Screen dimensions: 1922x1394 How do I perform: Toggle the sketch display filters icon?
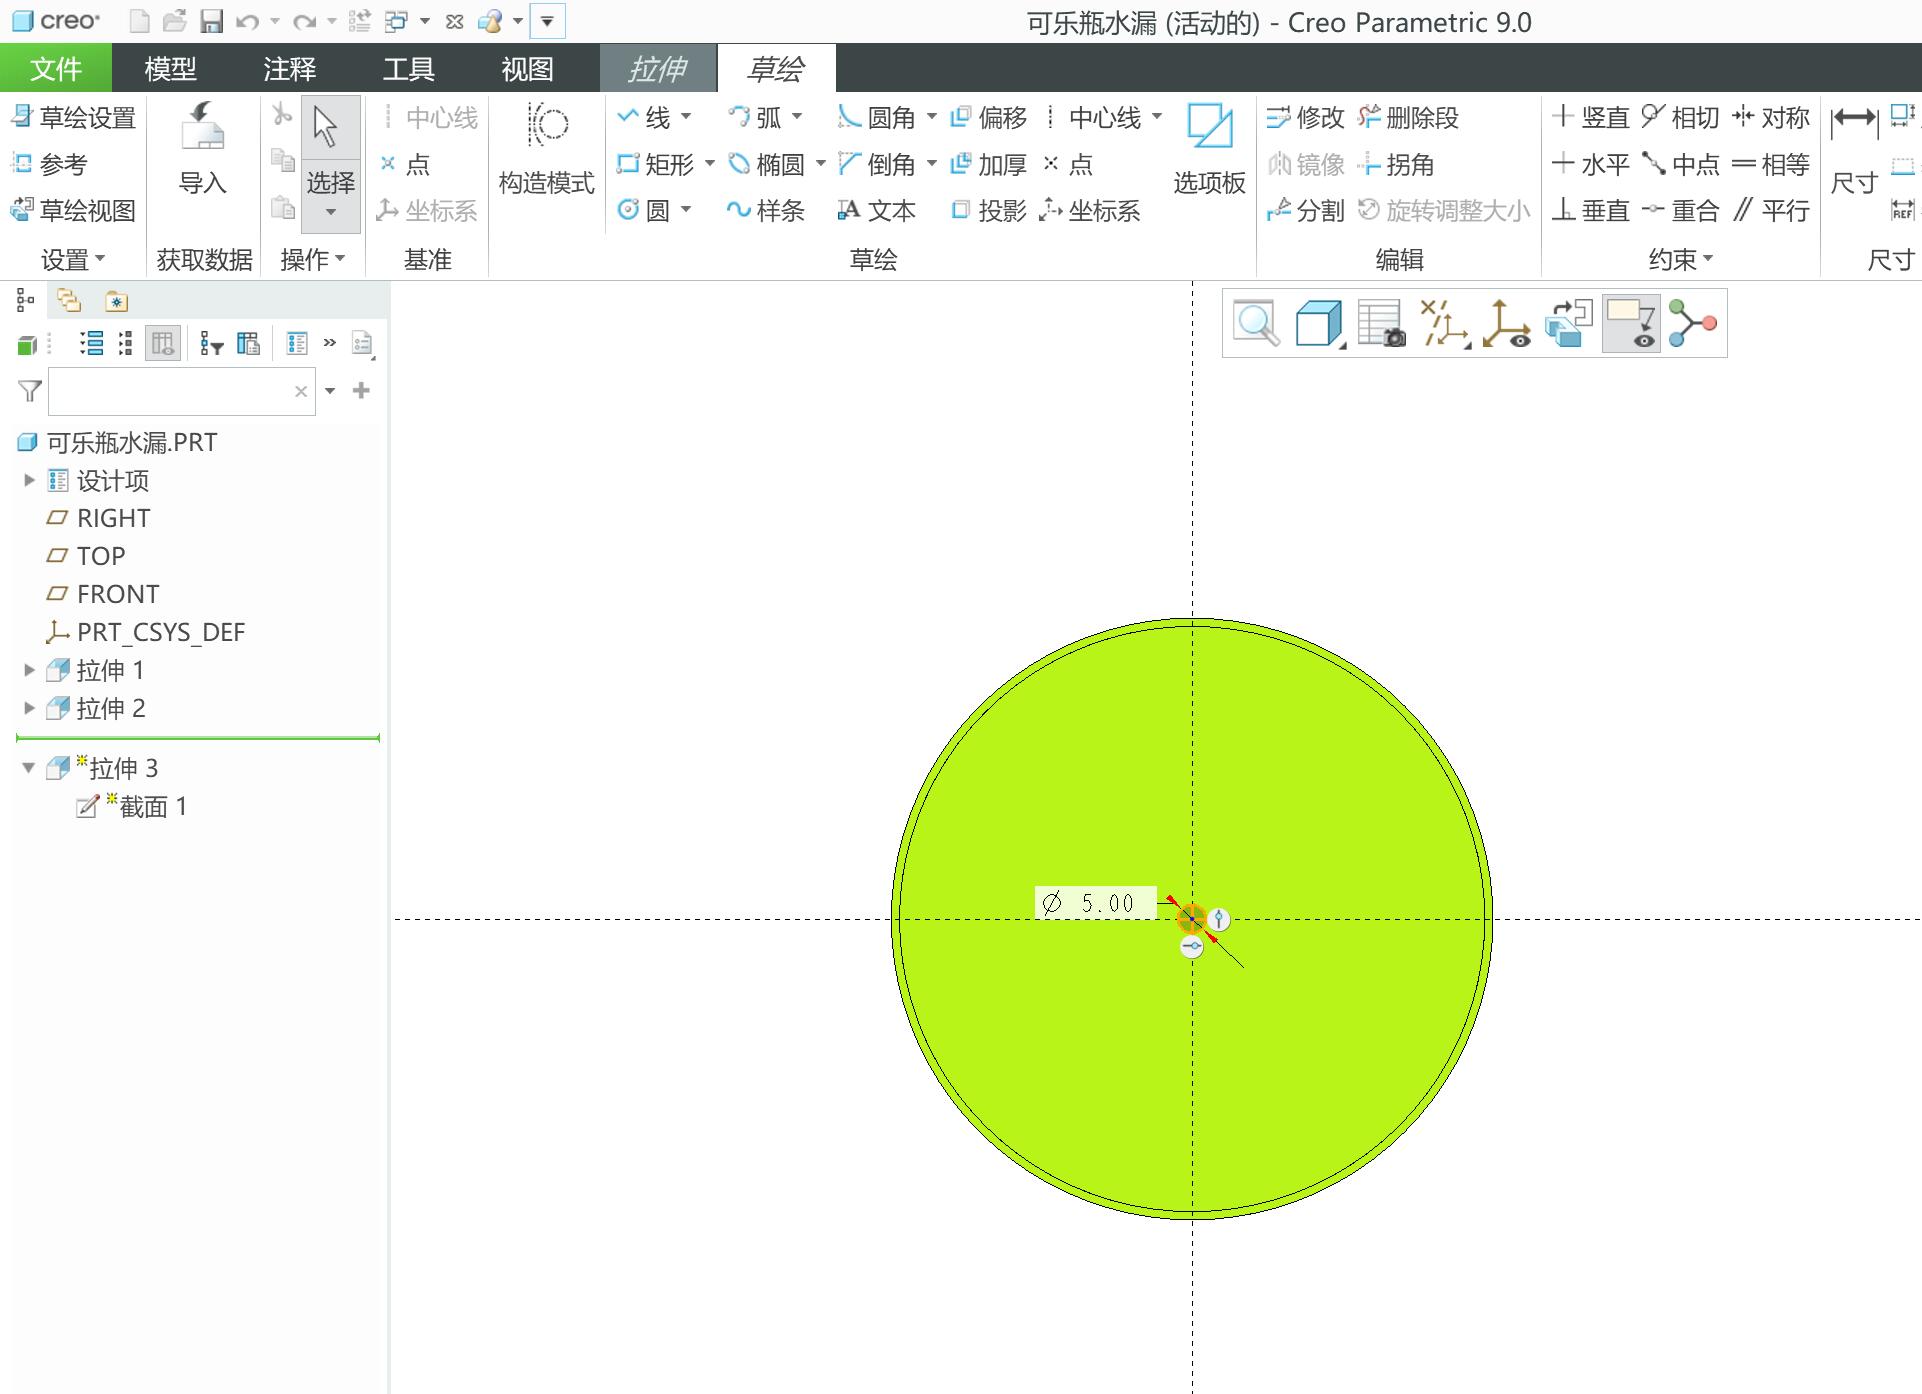coord(1631,324)
